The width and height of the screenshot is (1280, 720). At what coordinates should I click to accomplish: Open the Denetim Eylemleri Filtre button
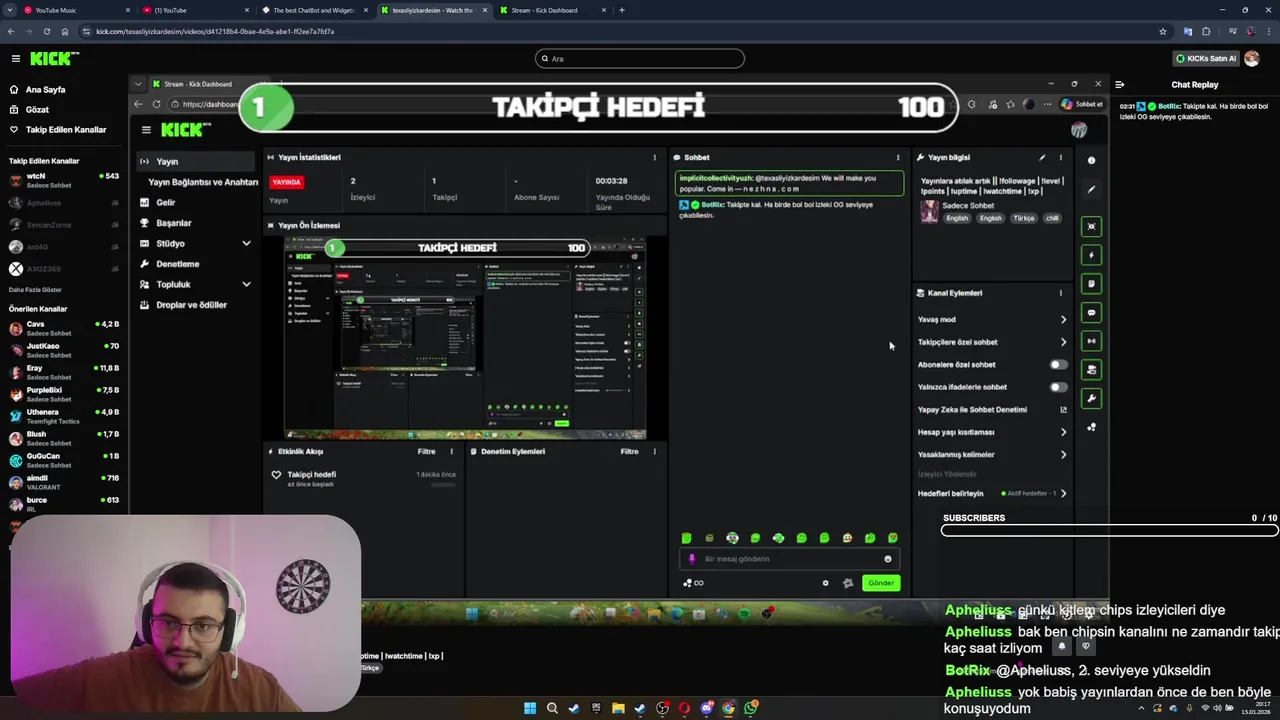629,452
